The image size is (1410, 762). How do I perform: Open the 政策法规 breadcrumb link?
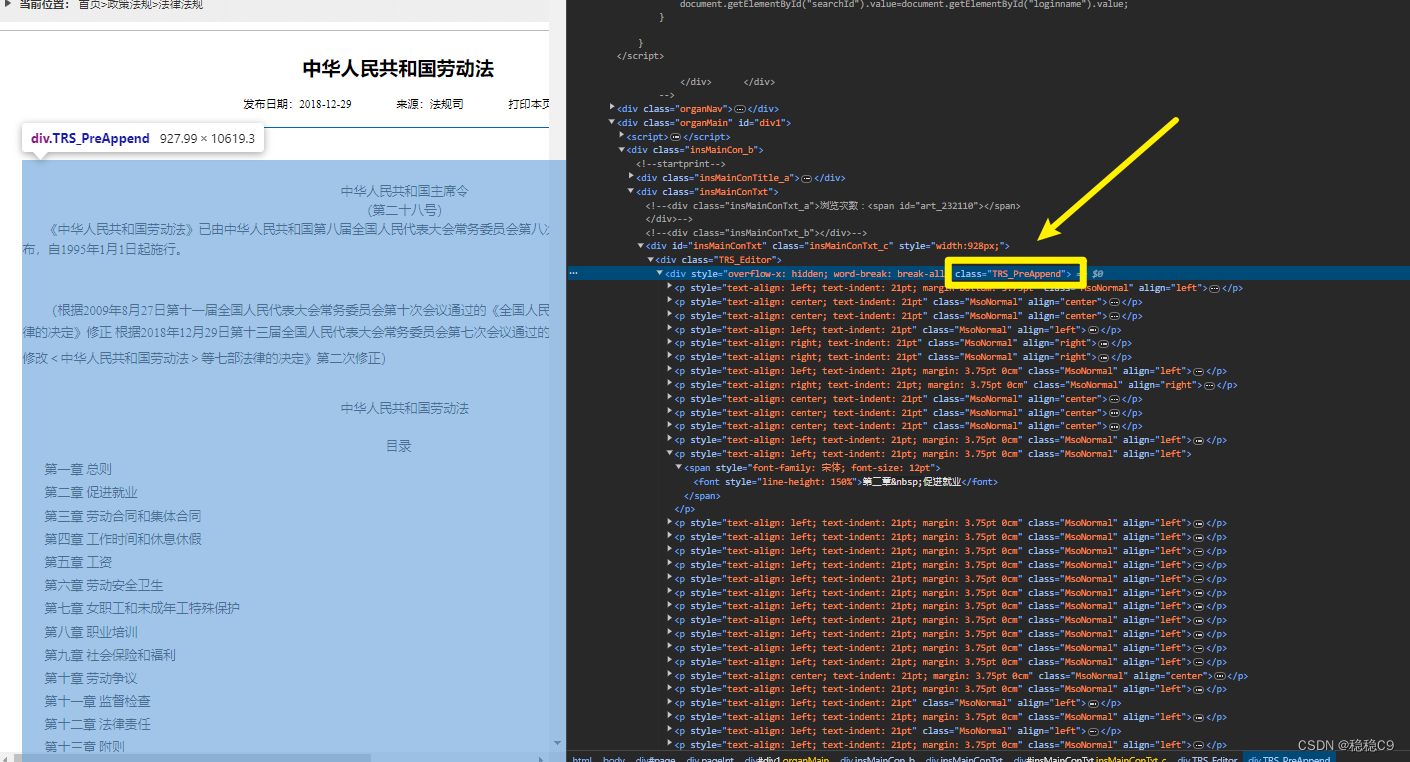[x=130, y=5]
